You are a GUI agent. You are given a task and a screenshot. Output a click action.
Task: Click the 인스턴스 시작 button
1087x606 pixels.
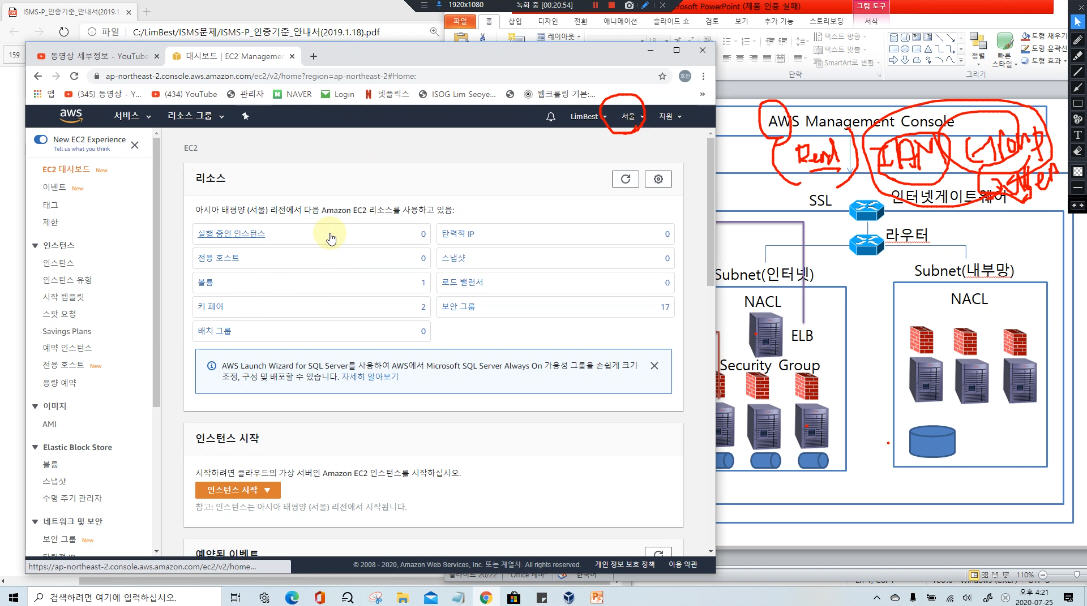pyautogui.click(x=238, y=490)
